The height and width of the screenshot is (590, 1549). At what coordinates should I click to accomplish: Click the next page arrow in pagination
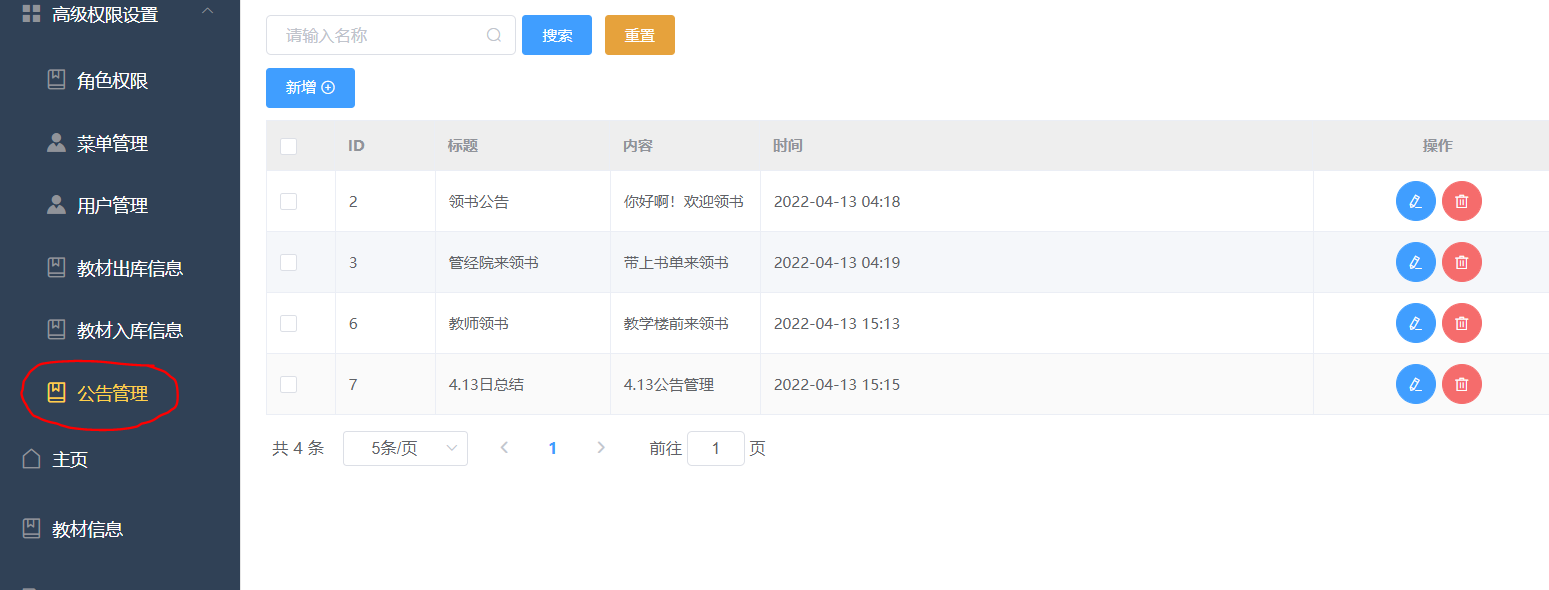tap(601, 448)
